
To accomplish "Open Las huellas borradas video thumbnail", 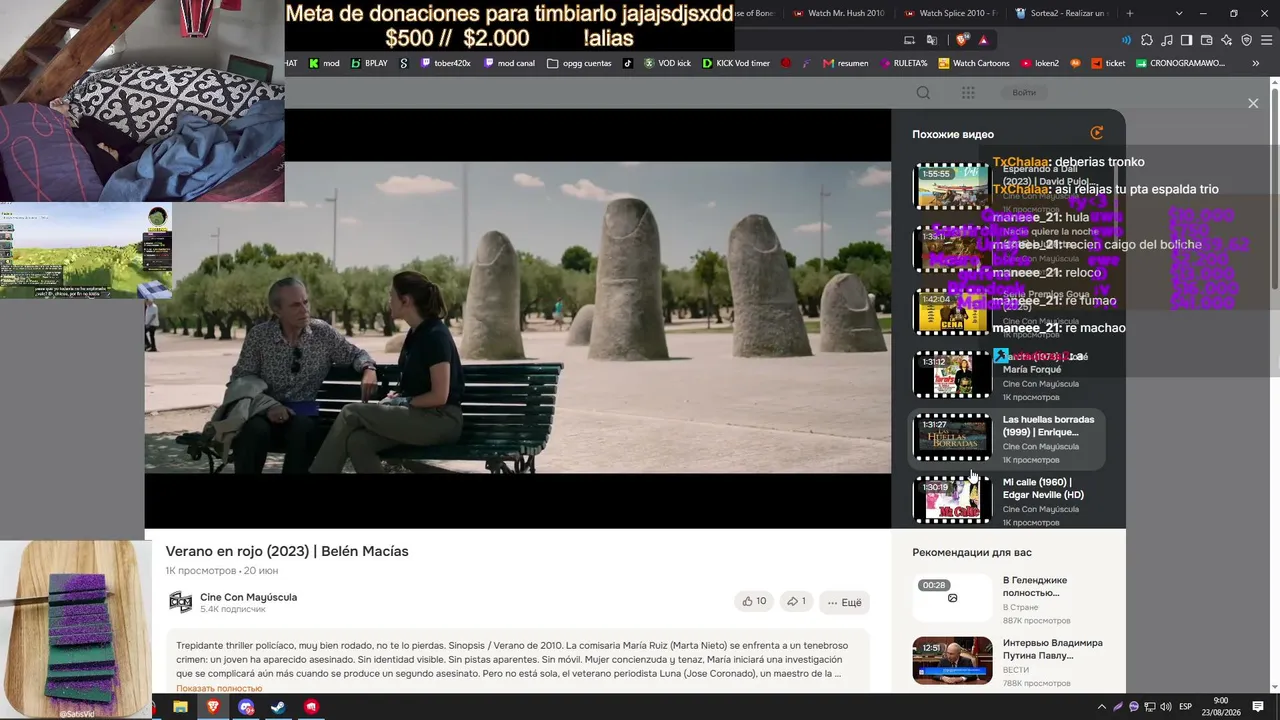I will (952, 437).
